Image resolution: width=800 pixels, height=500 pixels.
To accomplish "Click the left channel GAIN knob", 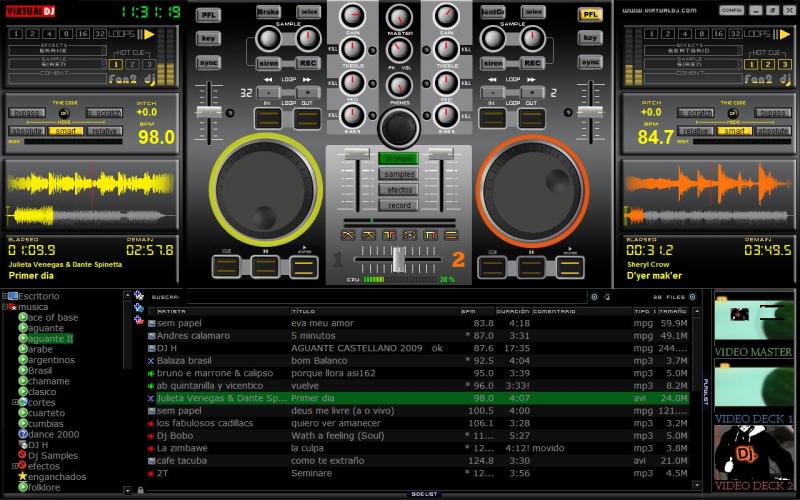I will click(353, 16).
